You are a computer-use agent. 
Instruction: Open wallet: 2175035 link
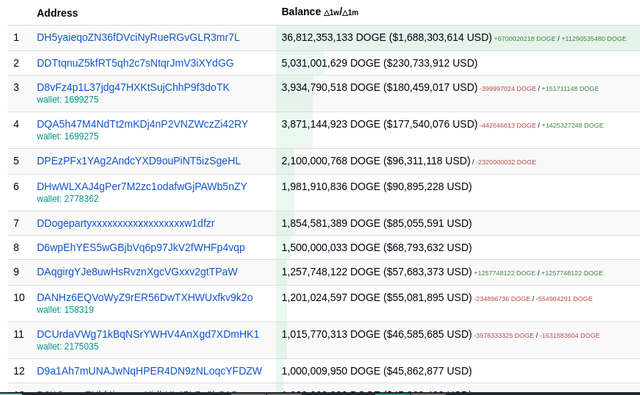click(68, 346)
